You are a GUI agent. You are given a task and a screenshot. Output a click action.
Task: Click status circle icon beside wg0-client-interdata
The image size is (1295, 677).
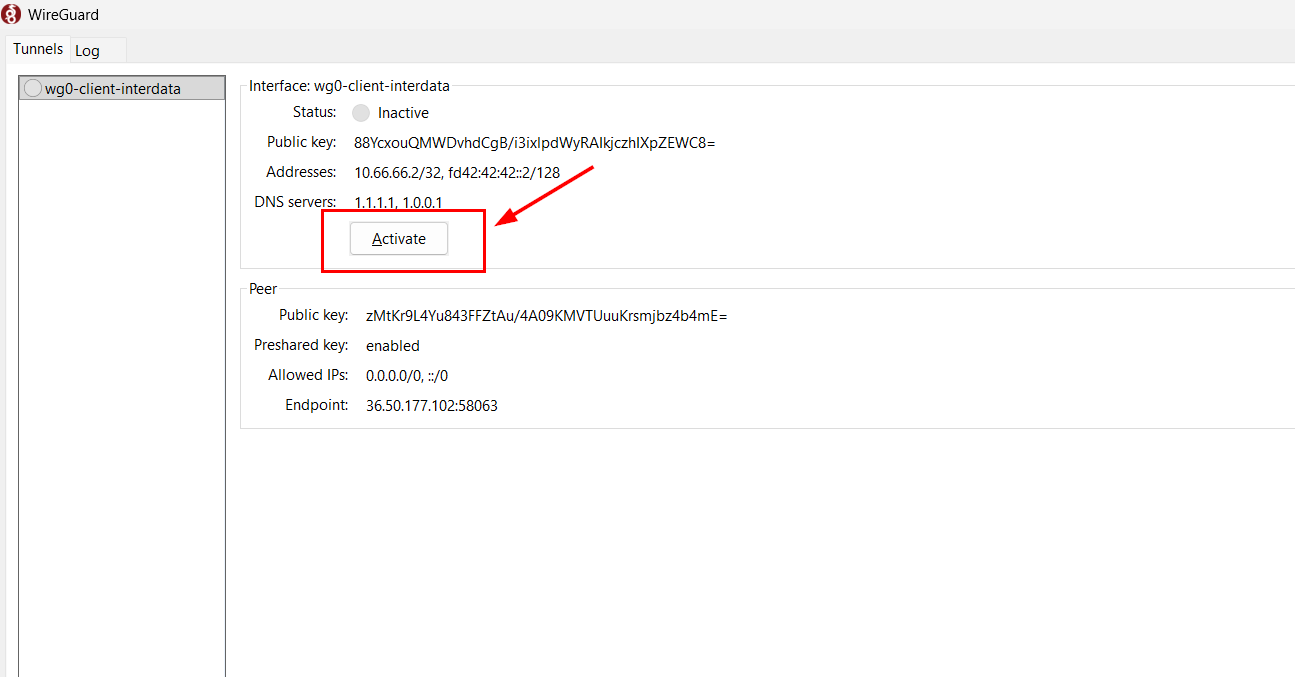pos(33,88)
